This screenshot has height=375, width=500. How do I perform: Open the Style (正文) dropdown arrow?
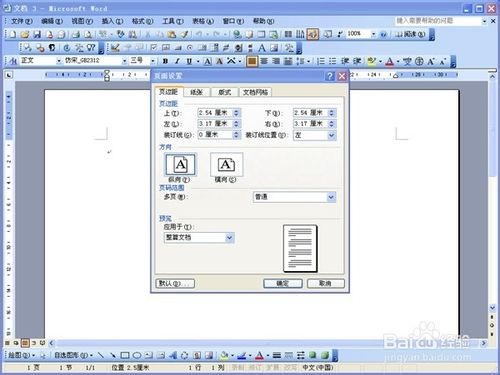(59, 61)
